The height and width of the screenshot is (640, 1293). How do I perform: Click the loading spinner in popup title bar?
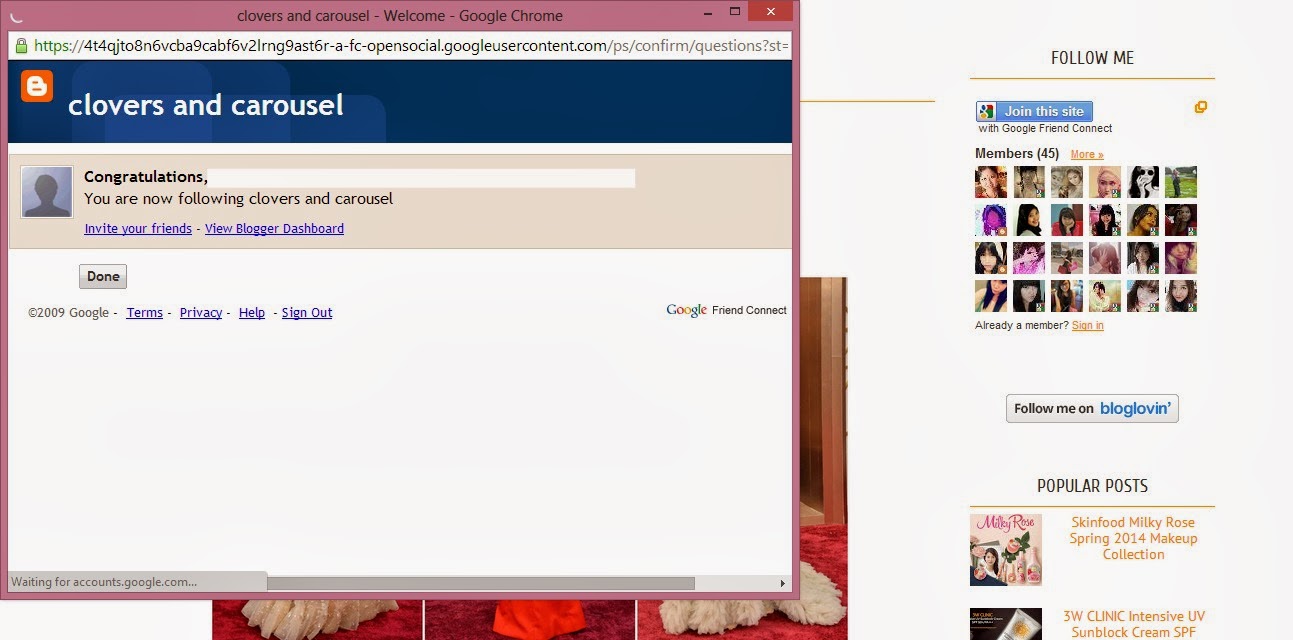pyautogui.click(x=16, y=15)
